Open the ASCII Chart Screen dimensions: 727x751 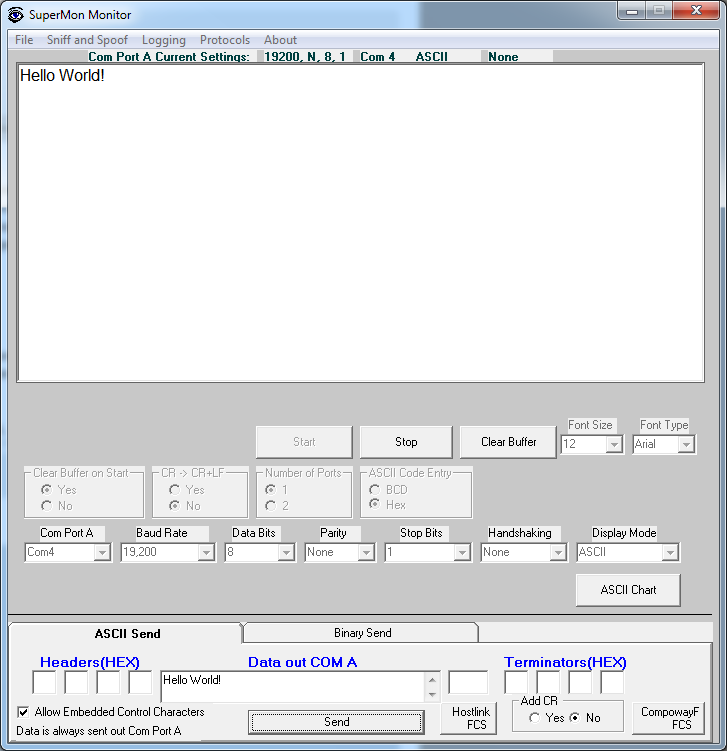(x=628, y=590)
